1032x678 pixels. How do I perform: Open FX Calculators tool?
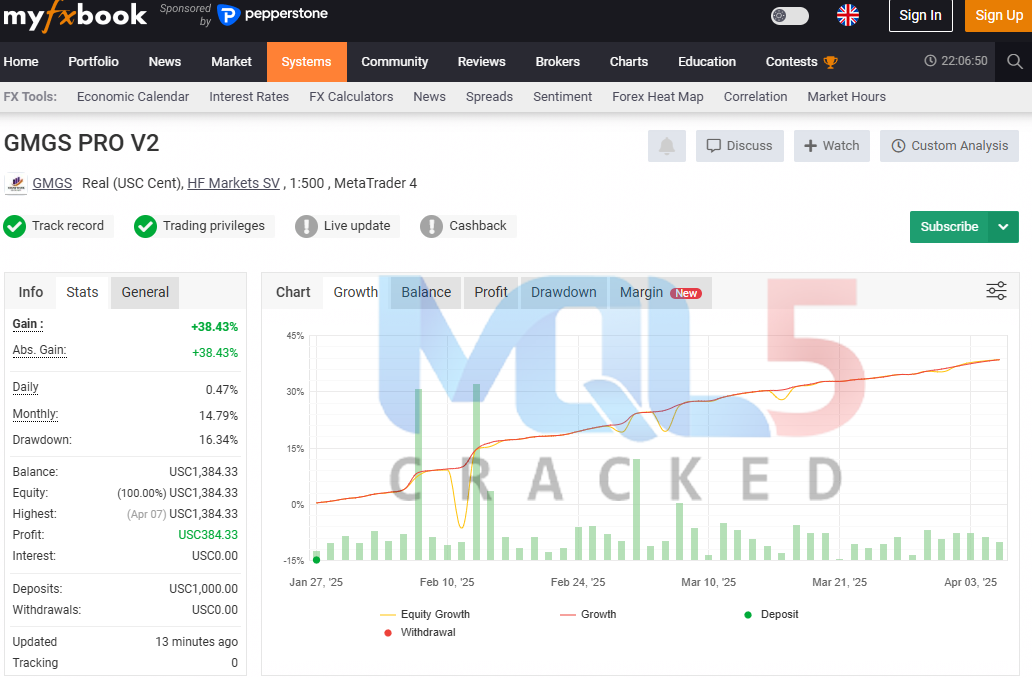click(x=351, y=97)
